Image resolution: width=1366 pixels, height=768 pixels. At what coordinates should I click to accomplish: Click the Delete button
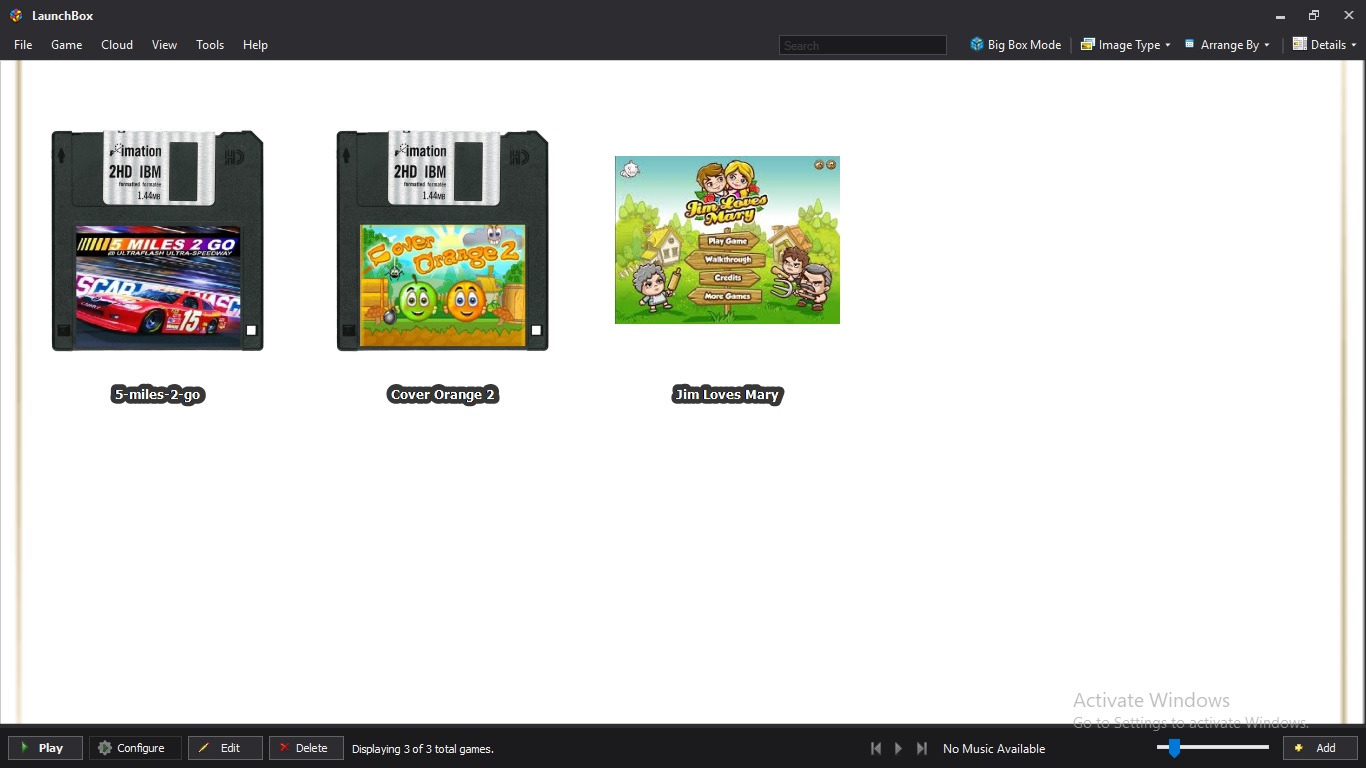point(306,748)
